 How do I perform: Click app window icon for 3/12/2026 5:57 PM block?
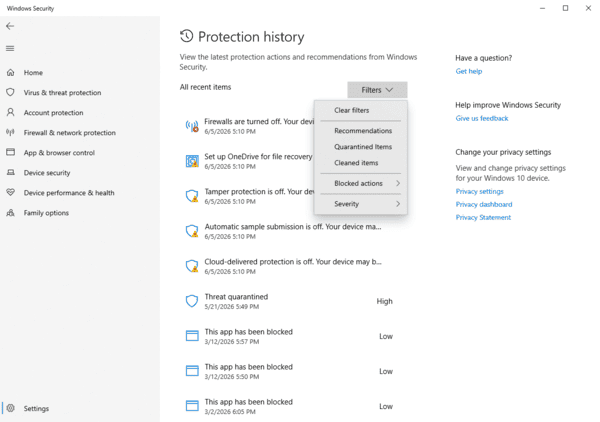click(192, 336)
